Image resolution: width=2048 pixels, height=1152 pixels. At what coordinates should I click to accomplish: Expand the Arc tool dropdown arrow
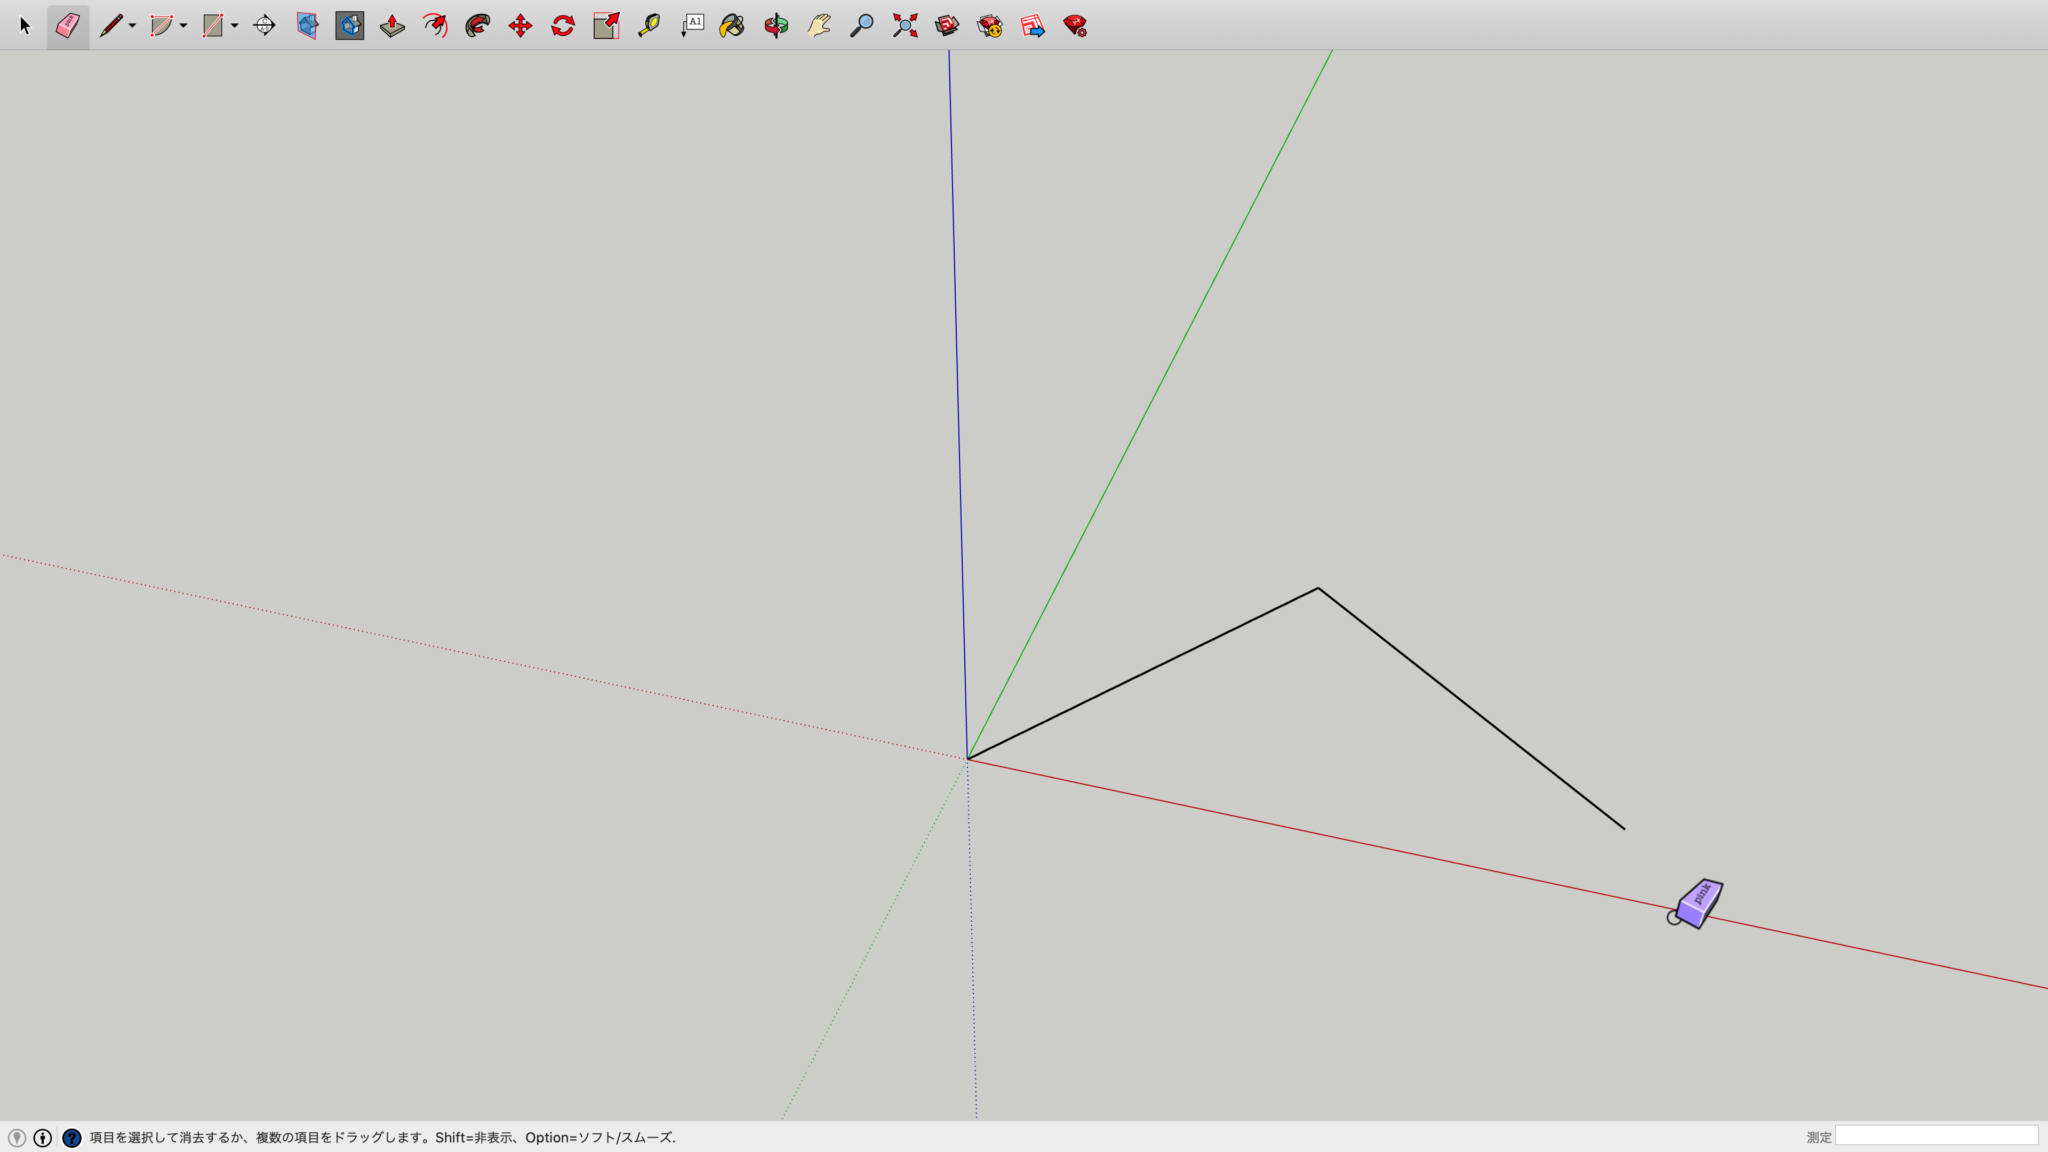pyautogui.click(x=183, y=26)
